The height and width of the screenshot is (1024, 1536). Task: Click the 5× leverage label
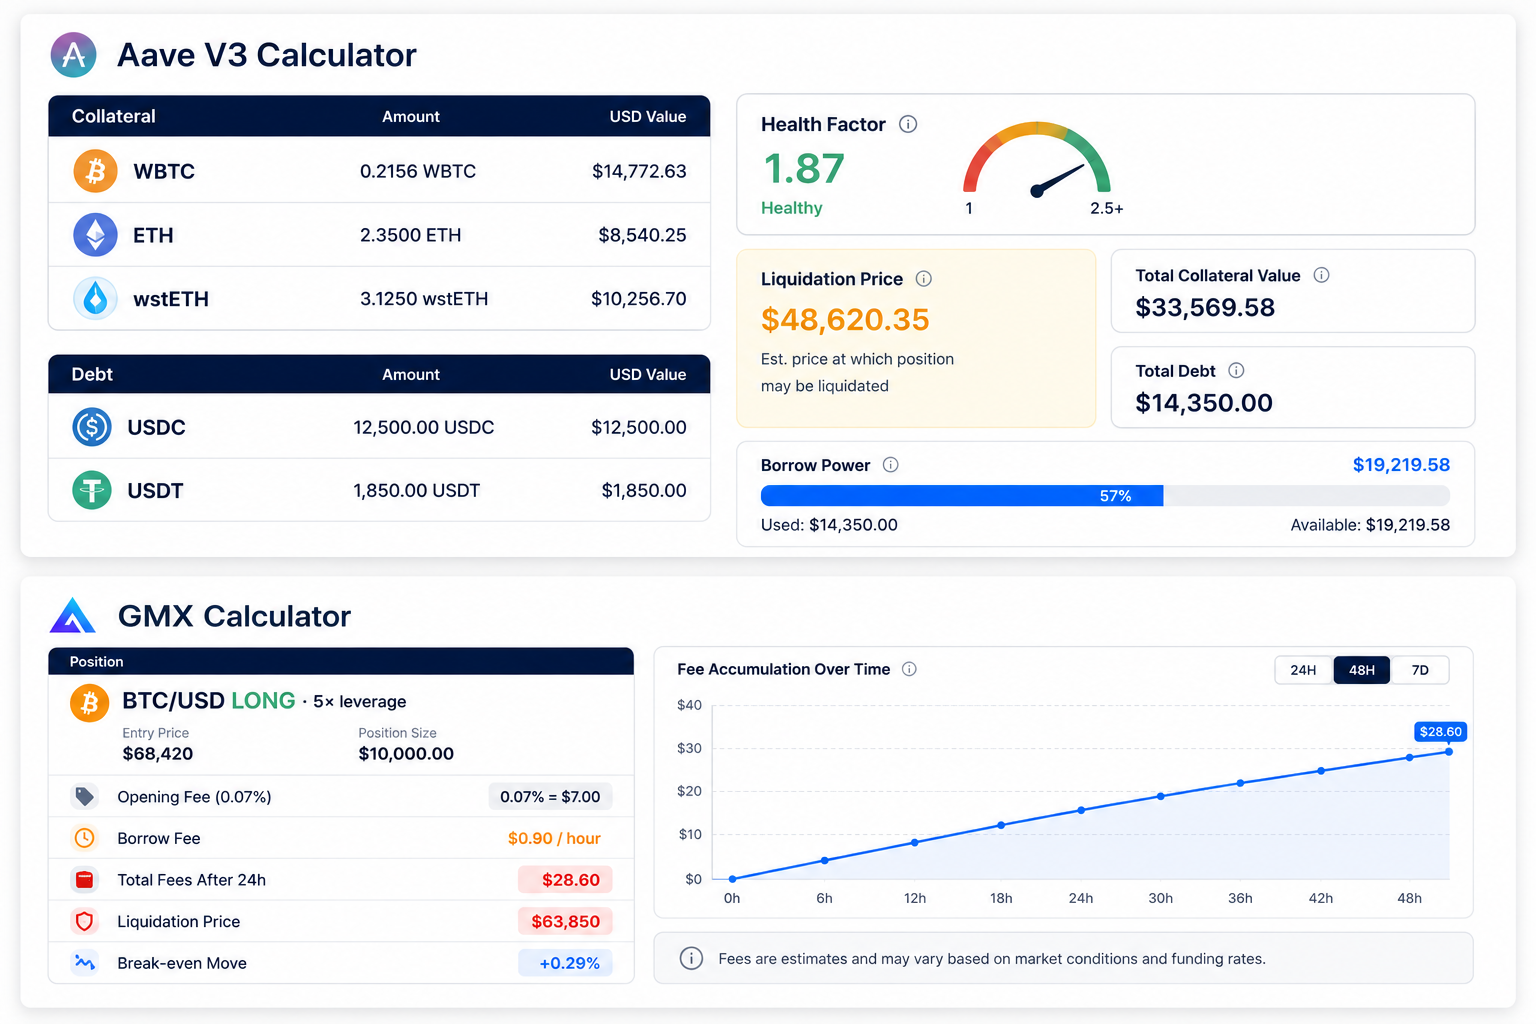360,702
